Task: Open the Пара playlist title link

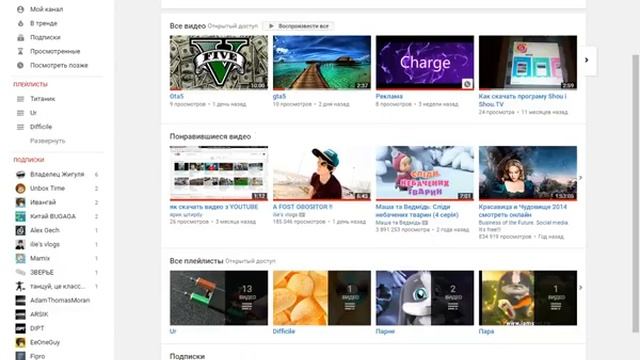Action: (x=487, y=331)
